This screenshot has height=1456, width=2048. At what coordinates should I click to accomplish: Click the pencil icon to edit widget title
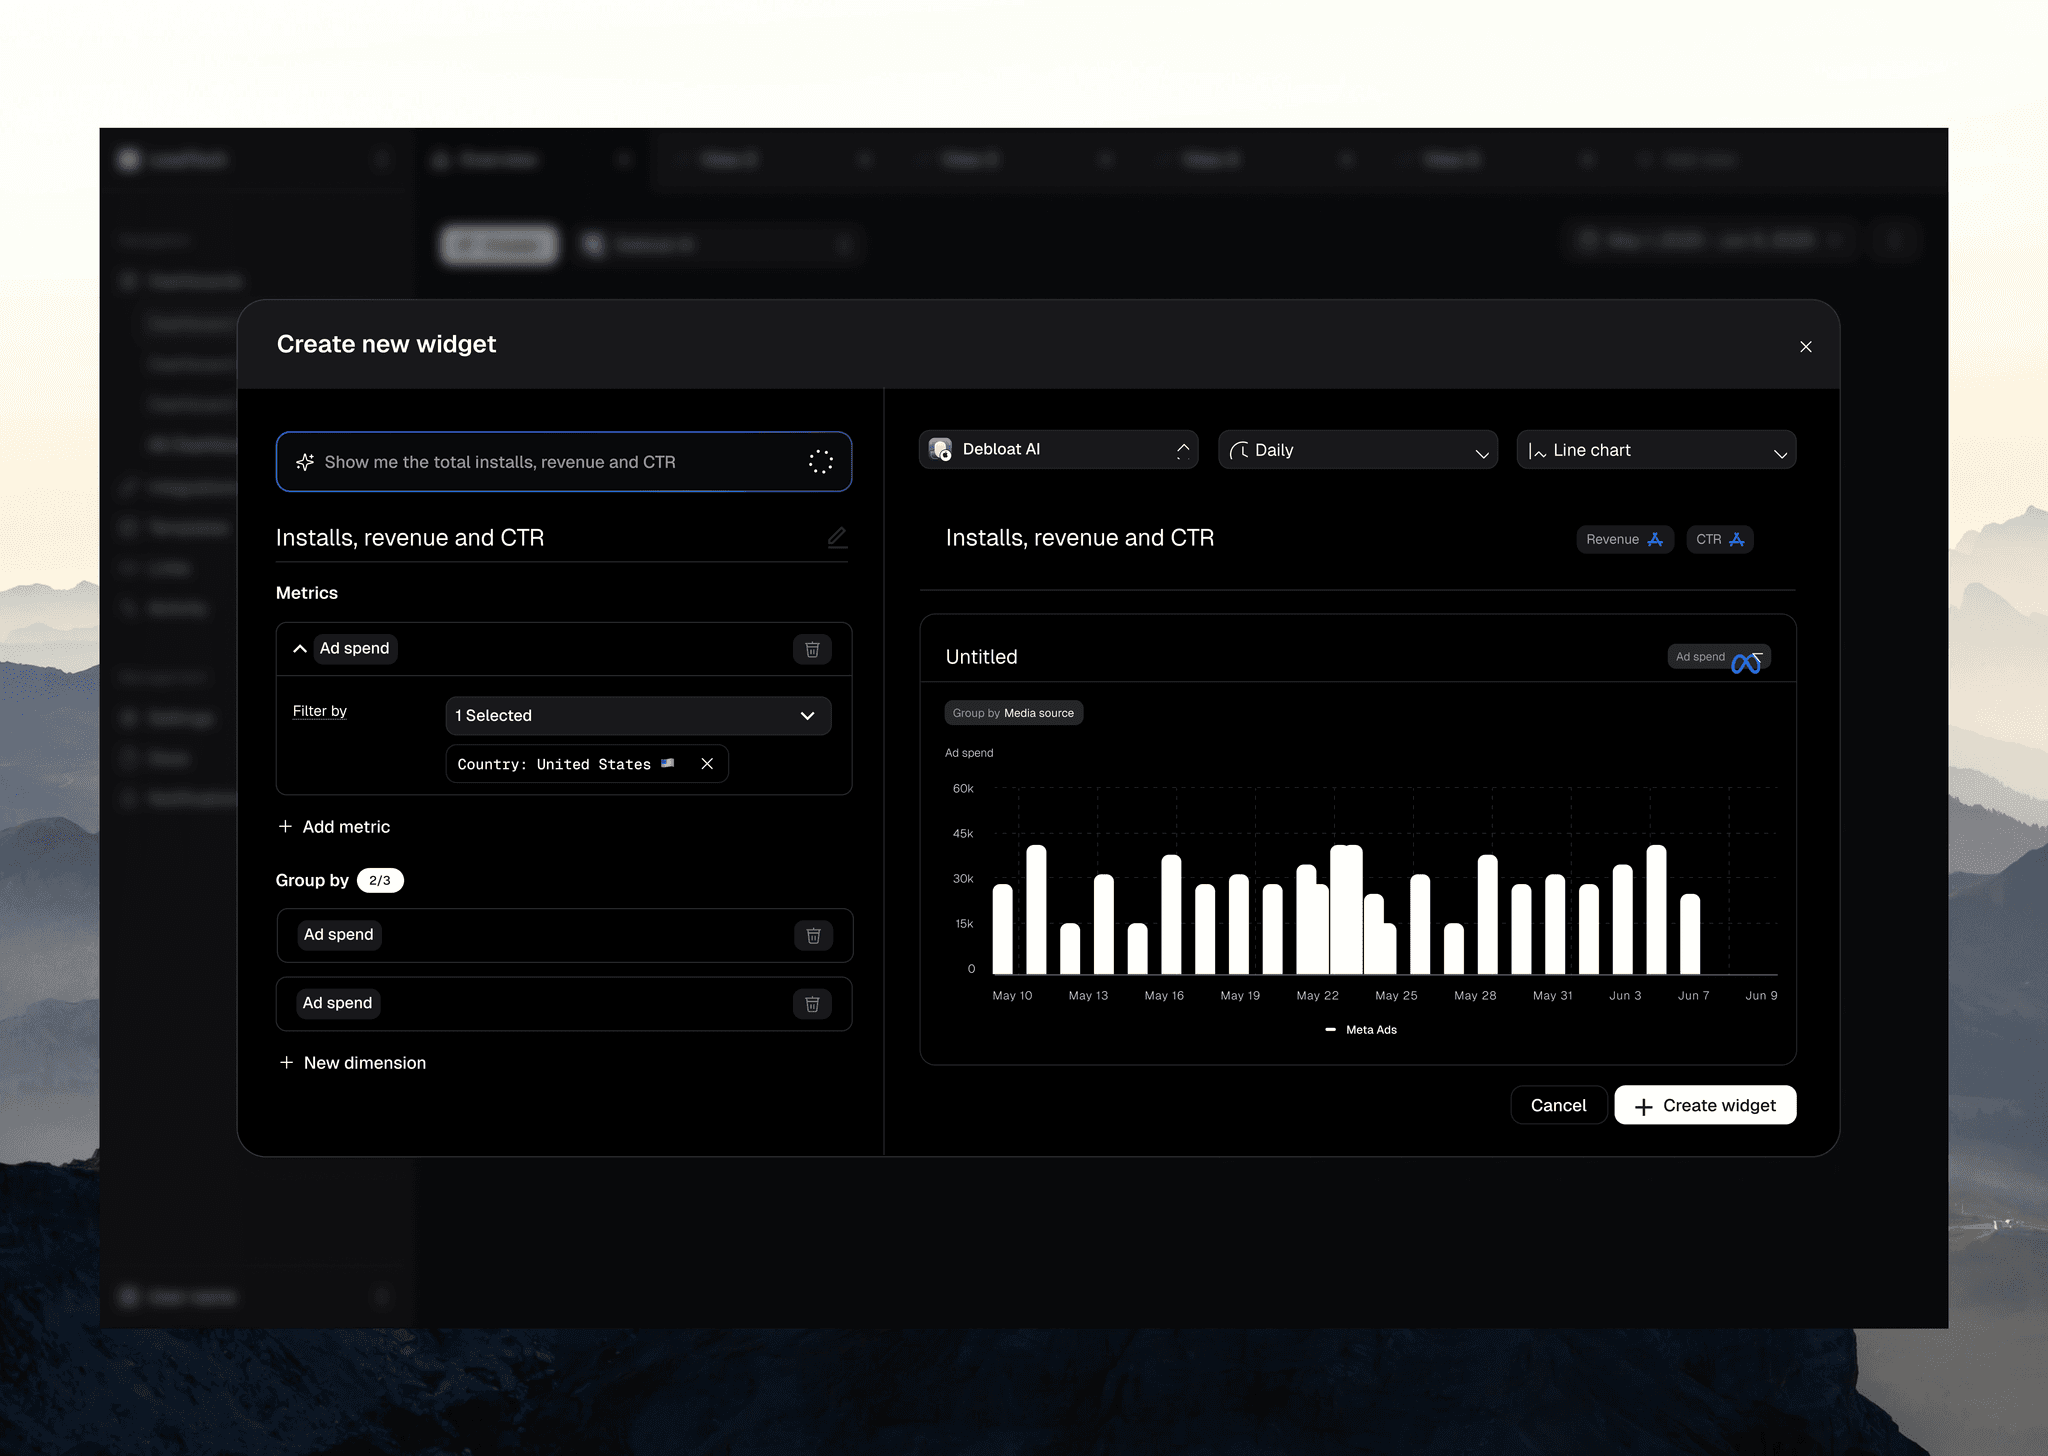coord(837,537)
